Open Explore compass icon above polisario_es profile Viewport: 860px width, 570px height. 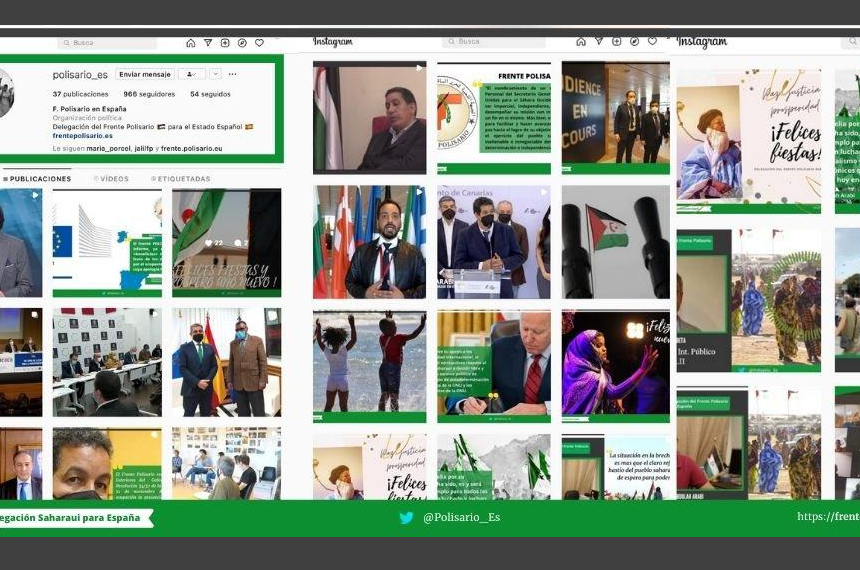pos(242,43)
